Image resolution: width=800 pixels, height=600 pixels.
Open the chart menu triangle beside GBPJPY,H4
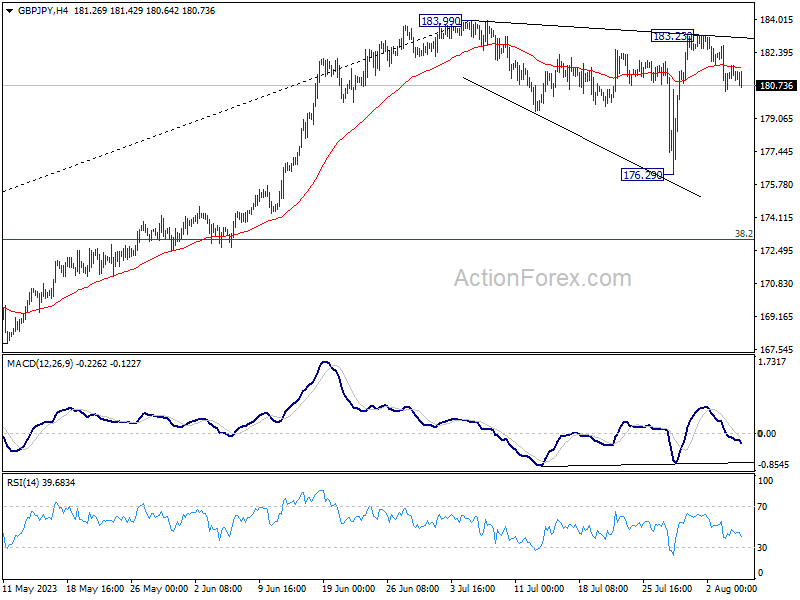10,11
